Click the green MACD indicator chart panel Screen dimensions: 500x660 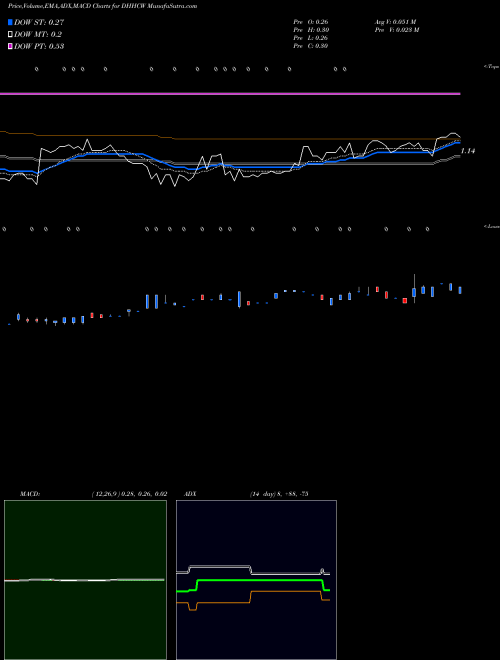coord(85,580)
